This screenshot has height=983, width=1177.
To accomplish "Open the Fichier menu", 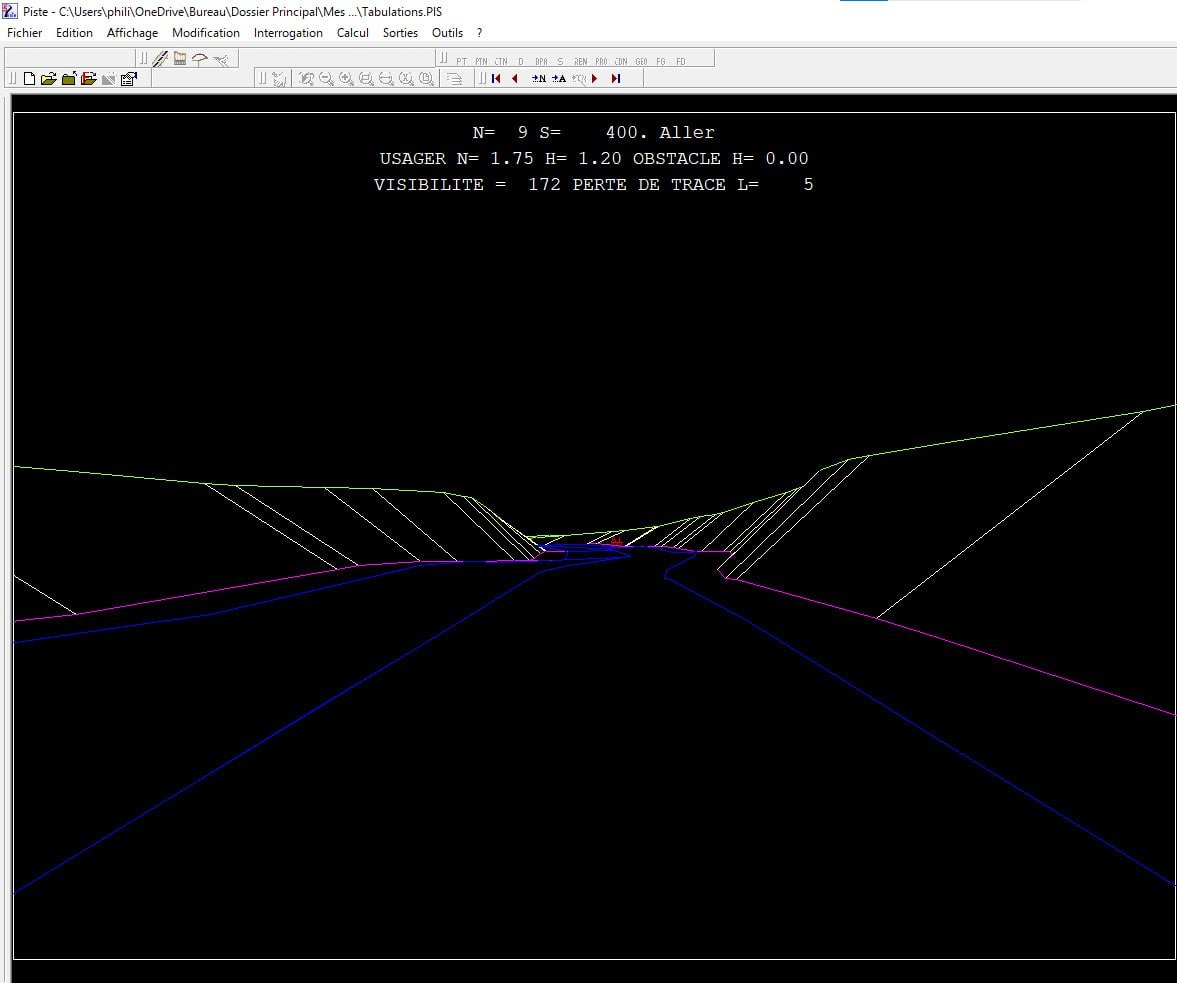I will [25, 33].
